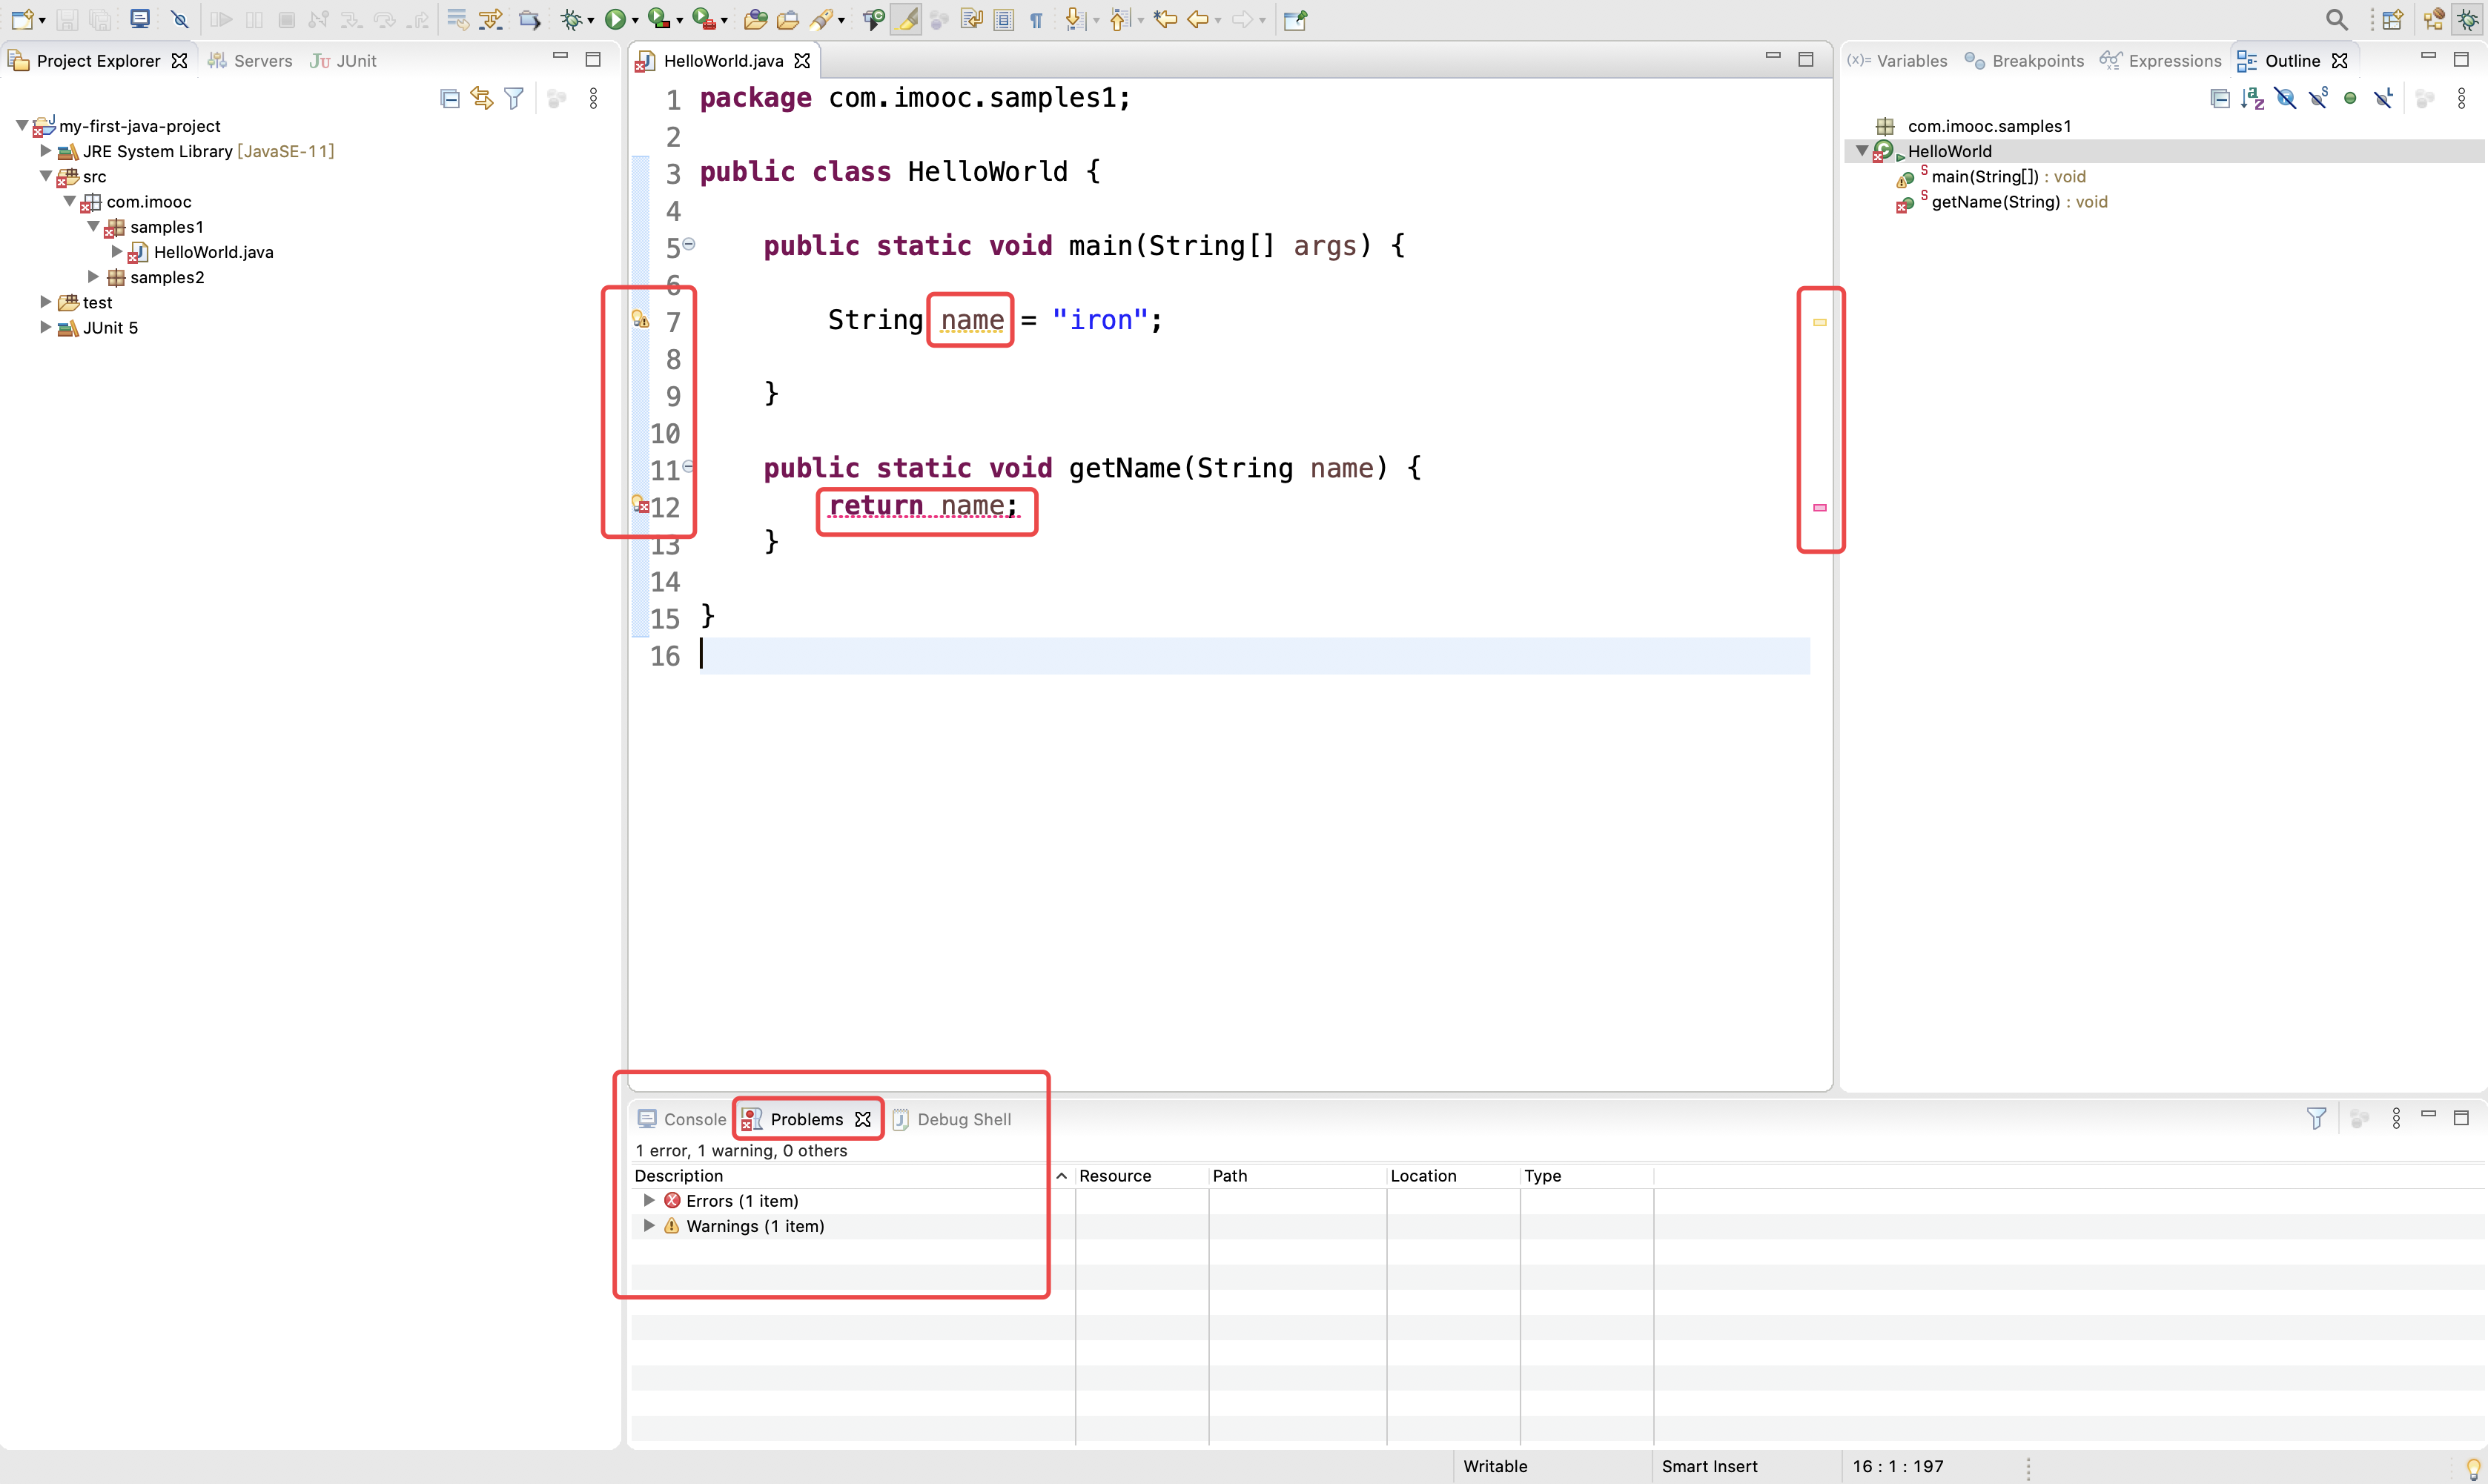2488x1484 pixels.
Task: Toggle Hide Fields in Outline
Action: click(2285, 98)
